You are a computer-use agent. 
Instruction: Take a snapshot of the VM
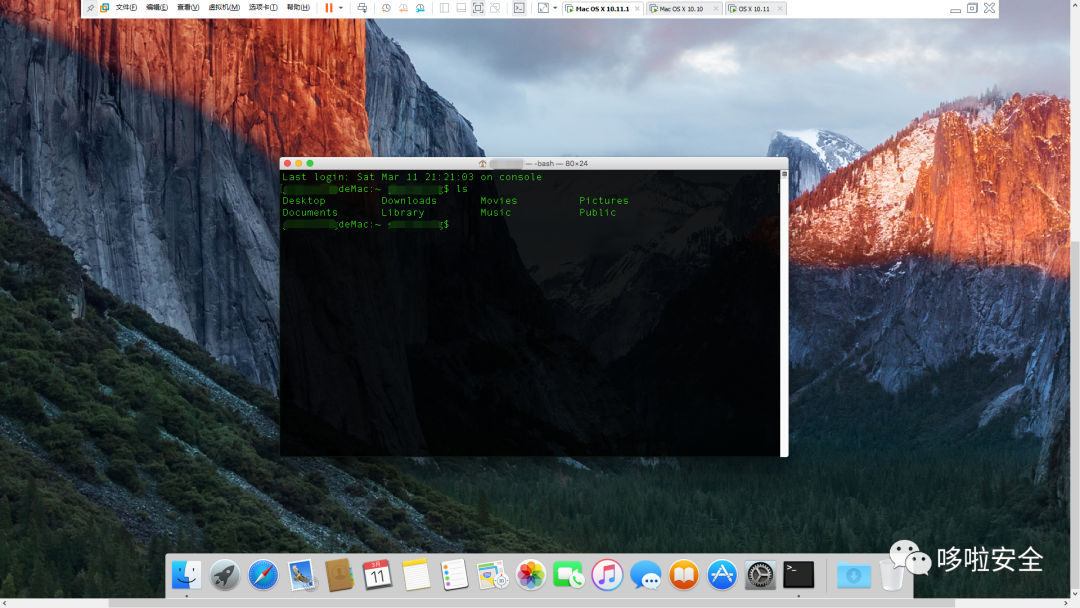point(386,8)
